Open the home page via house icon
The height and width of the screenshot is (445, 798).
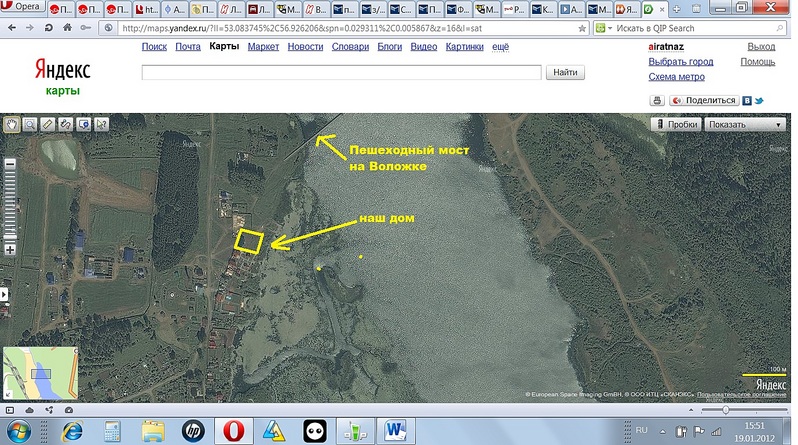(67, 28)
